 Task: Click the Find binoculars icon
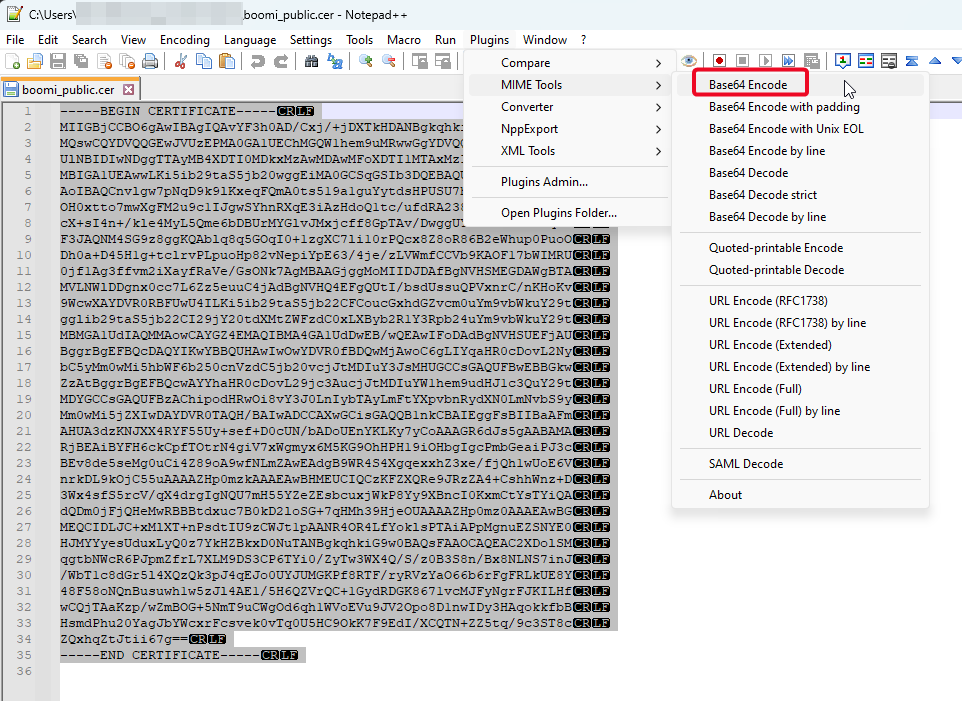point(312,62)
